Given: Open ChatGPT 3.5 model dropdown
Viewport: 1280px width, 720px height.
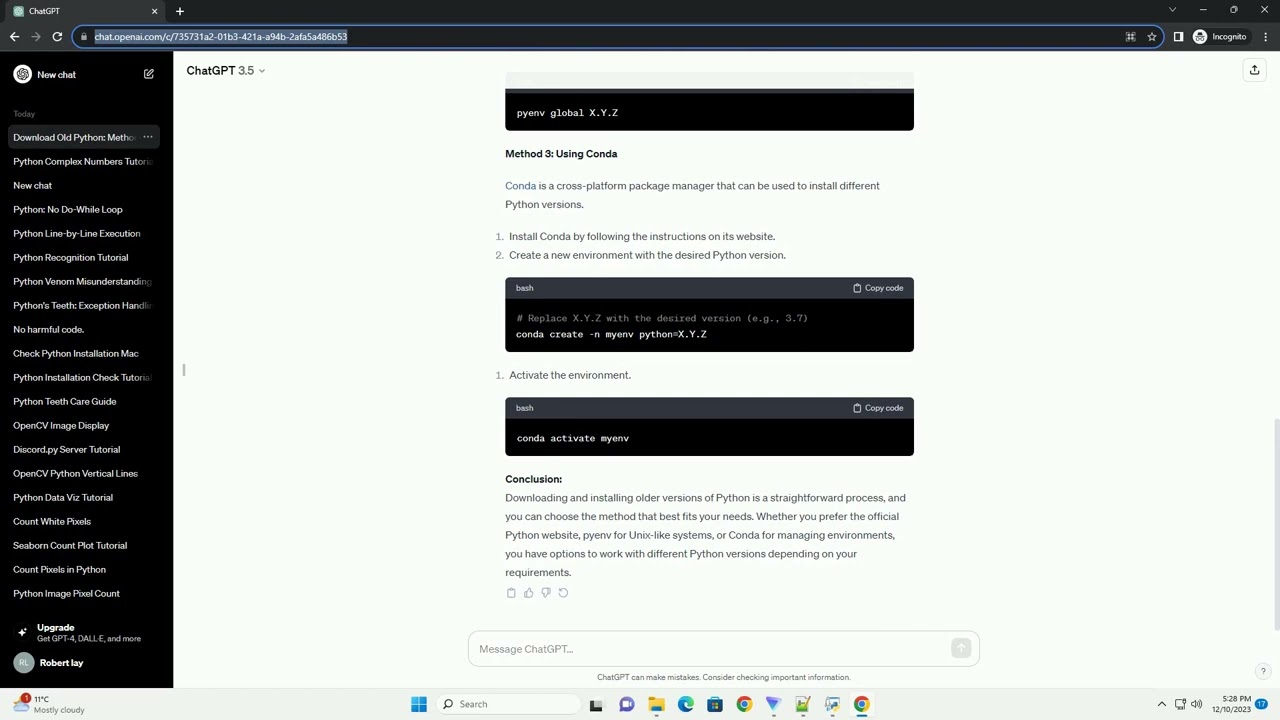Looking at the screenshot, I should (x=226, y=70).
